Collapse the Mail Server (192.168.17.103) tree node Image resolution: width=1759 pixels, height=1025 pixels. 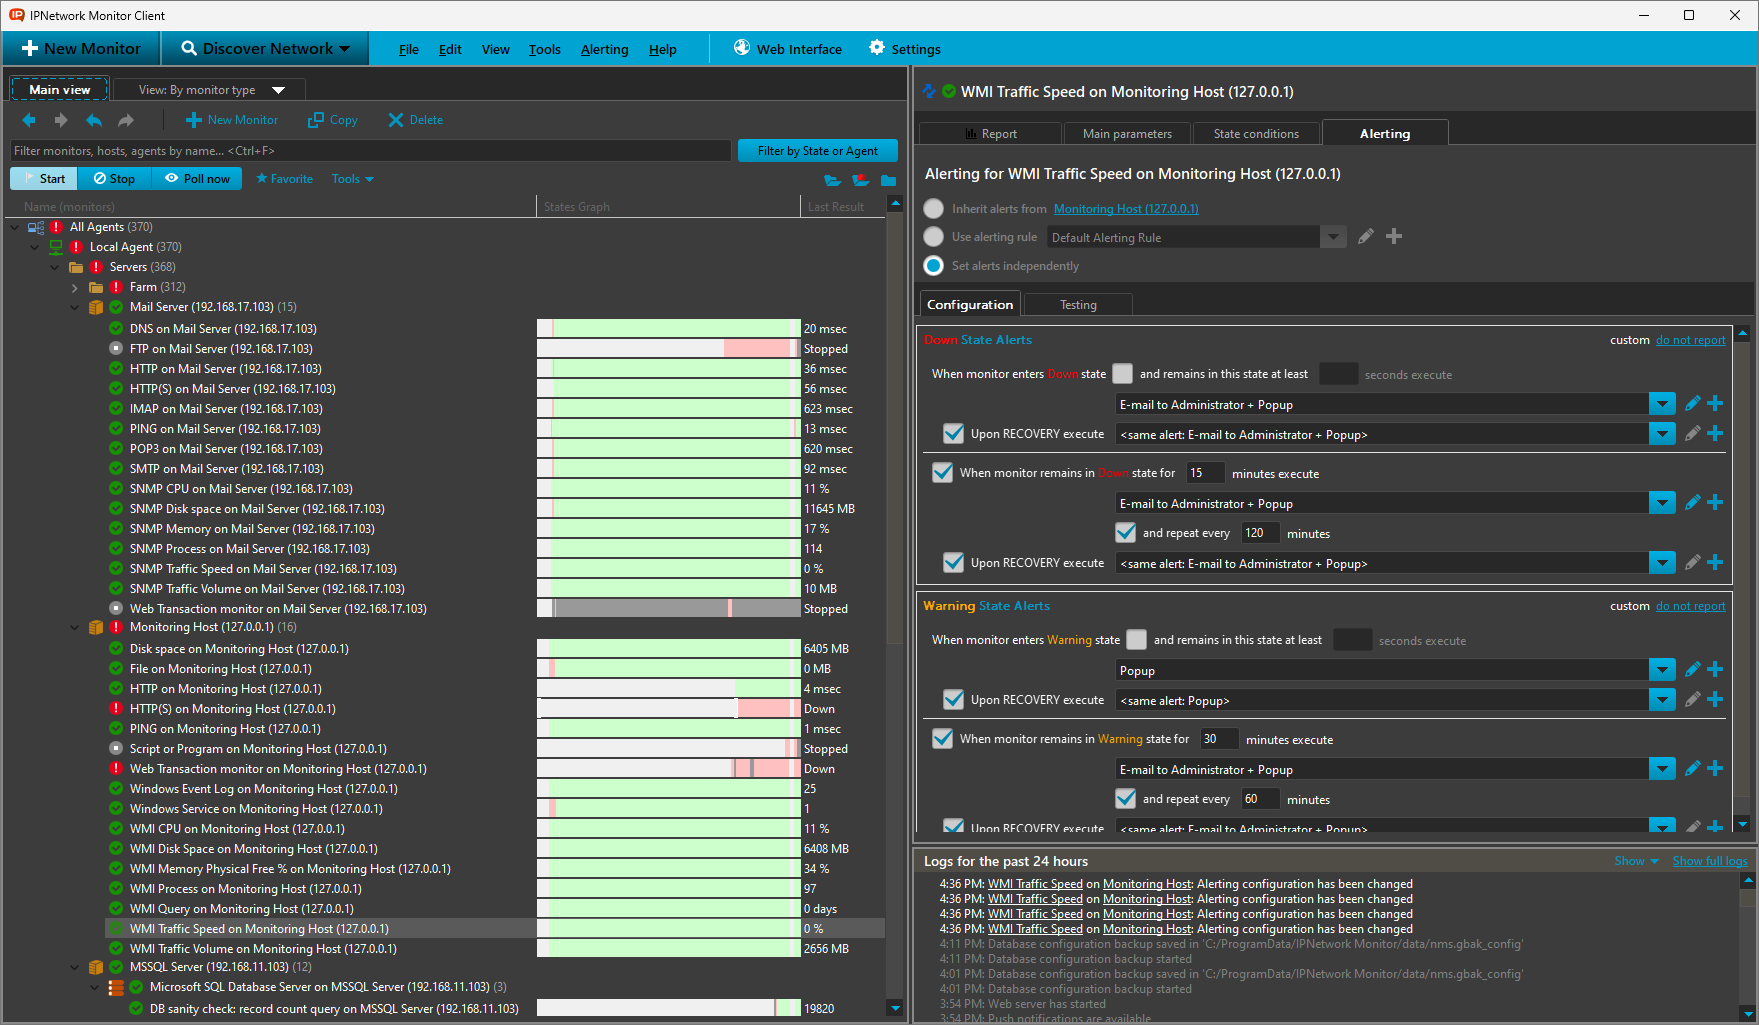coord(75,307)
